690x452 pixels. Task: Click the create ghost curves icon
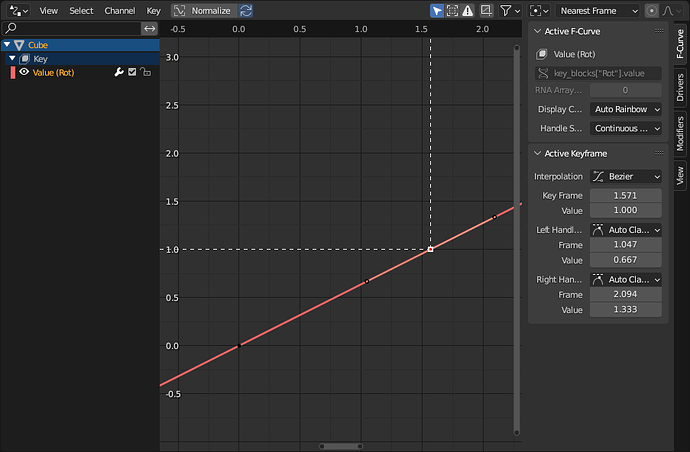[486, 11]
